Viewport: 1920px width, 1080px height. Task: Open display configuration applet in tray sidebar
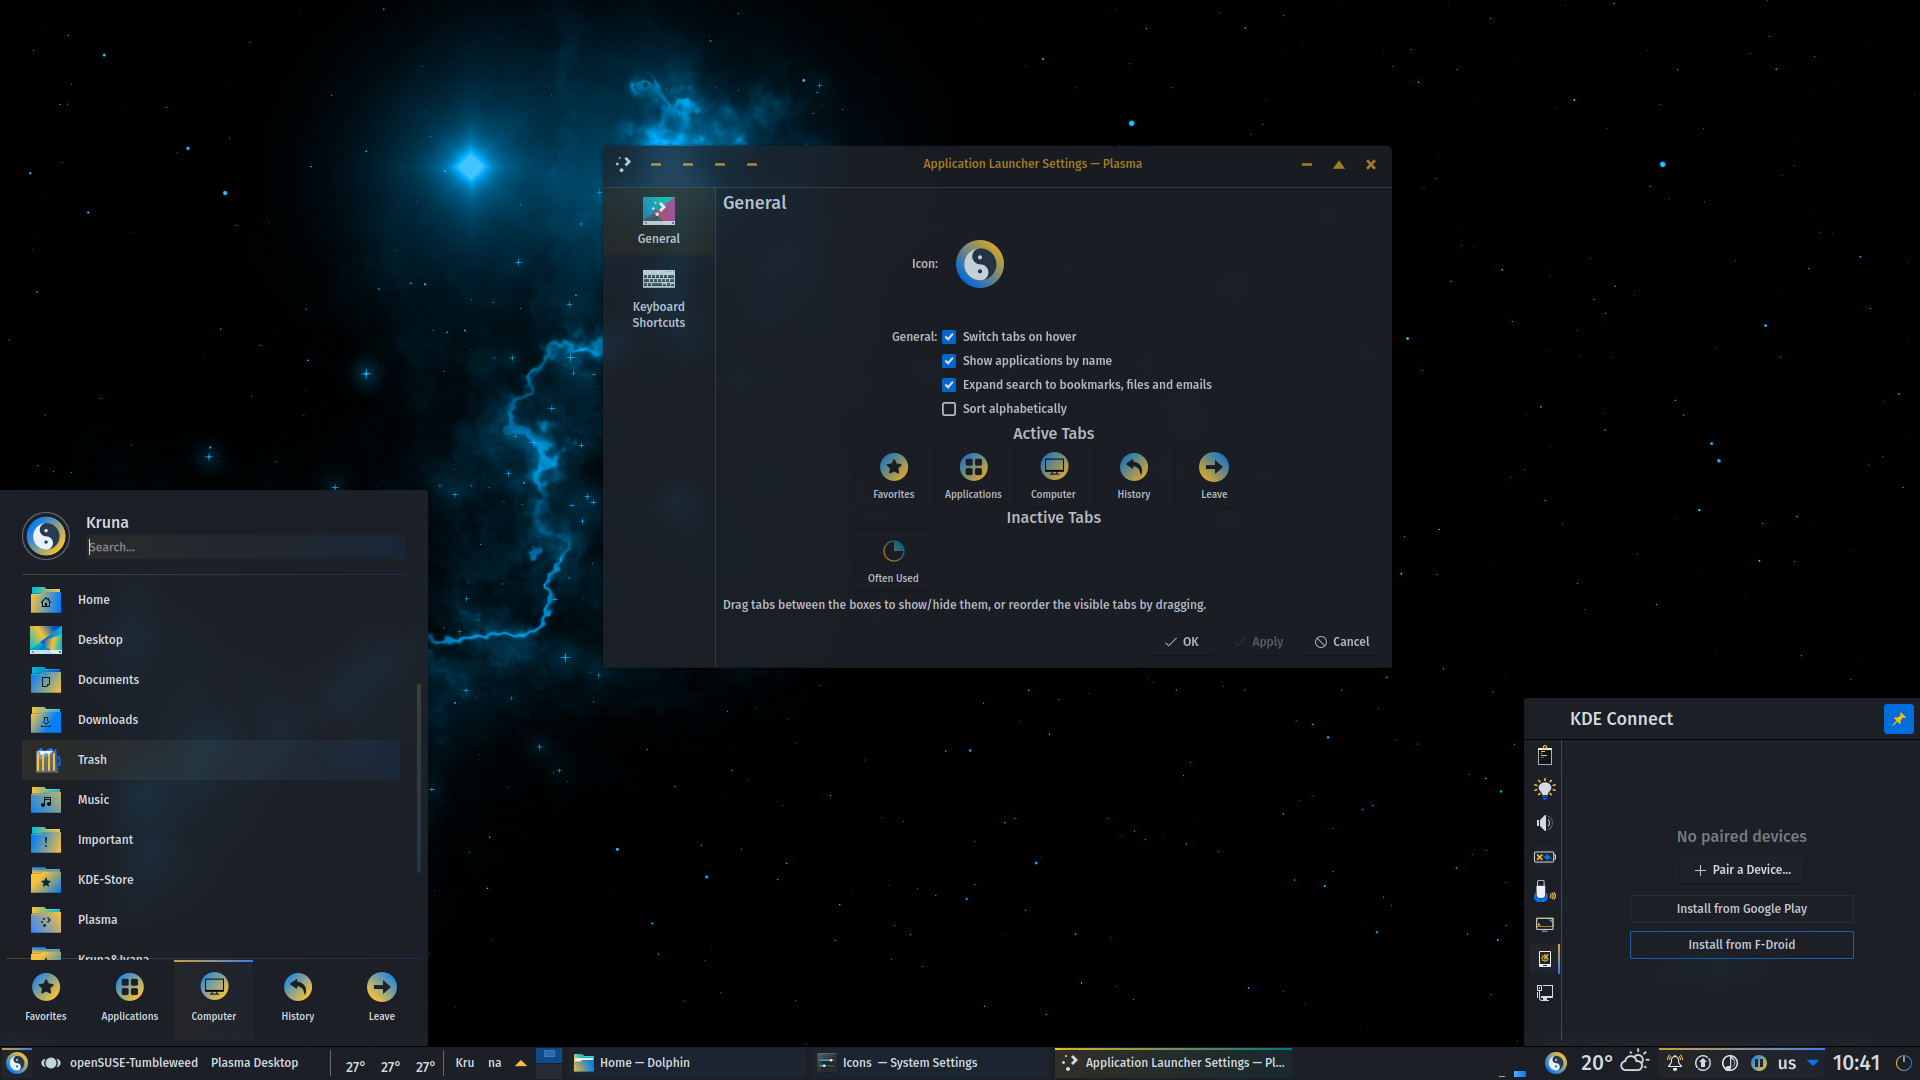tap(1545, 925)
